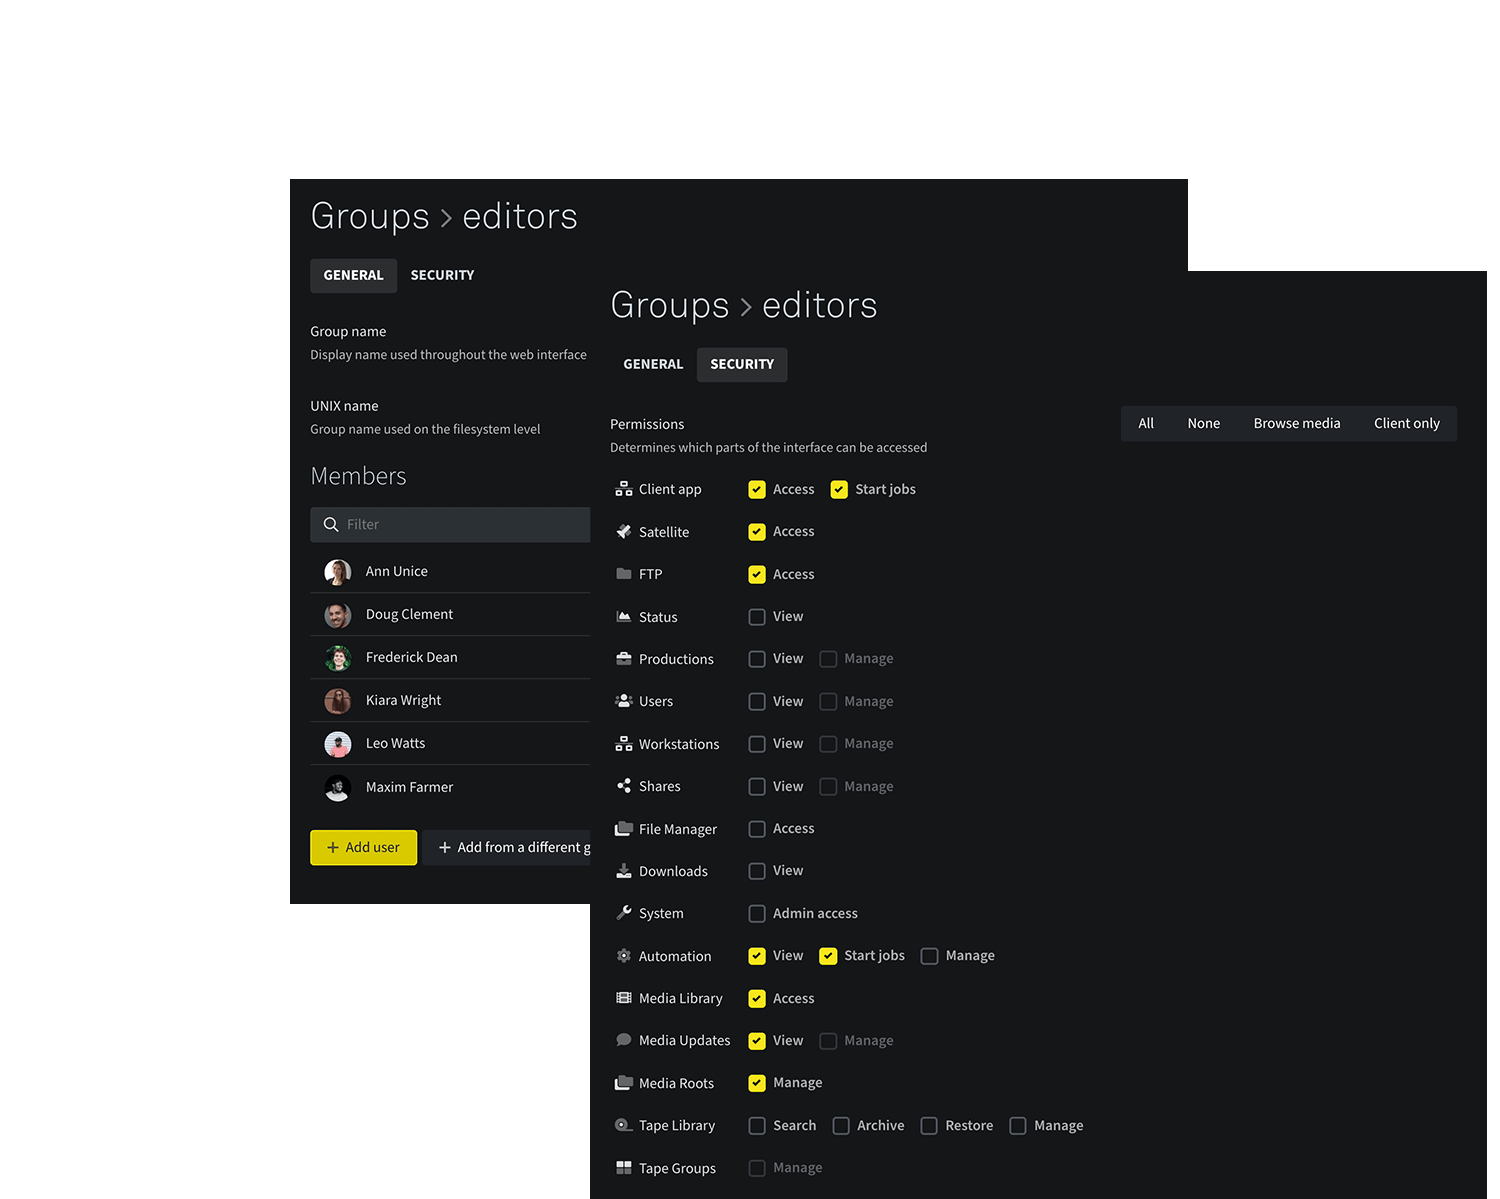Enable the Status View checkbox
1500x1199 pixels.
[x=757, y=617]
